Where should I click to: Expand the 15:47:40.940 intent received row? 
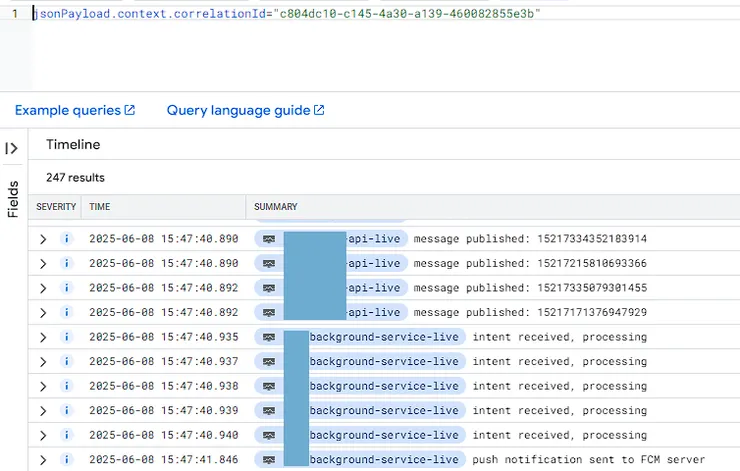pos(43,436)
